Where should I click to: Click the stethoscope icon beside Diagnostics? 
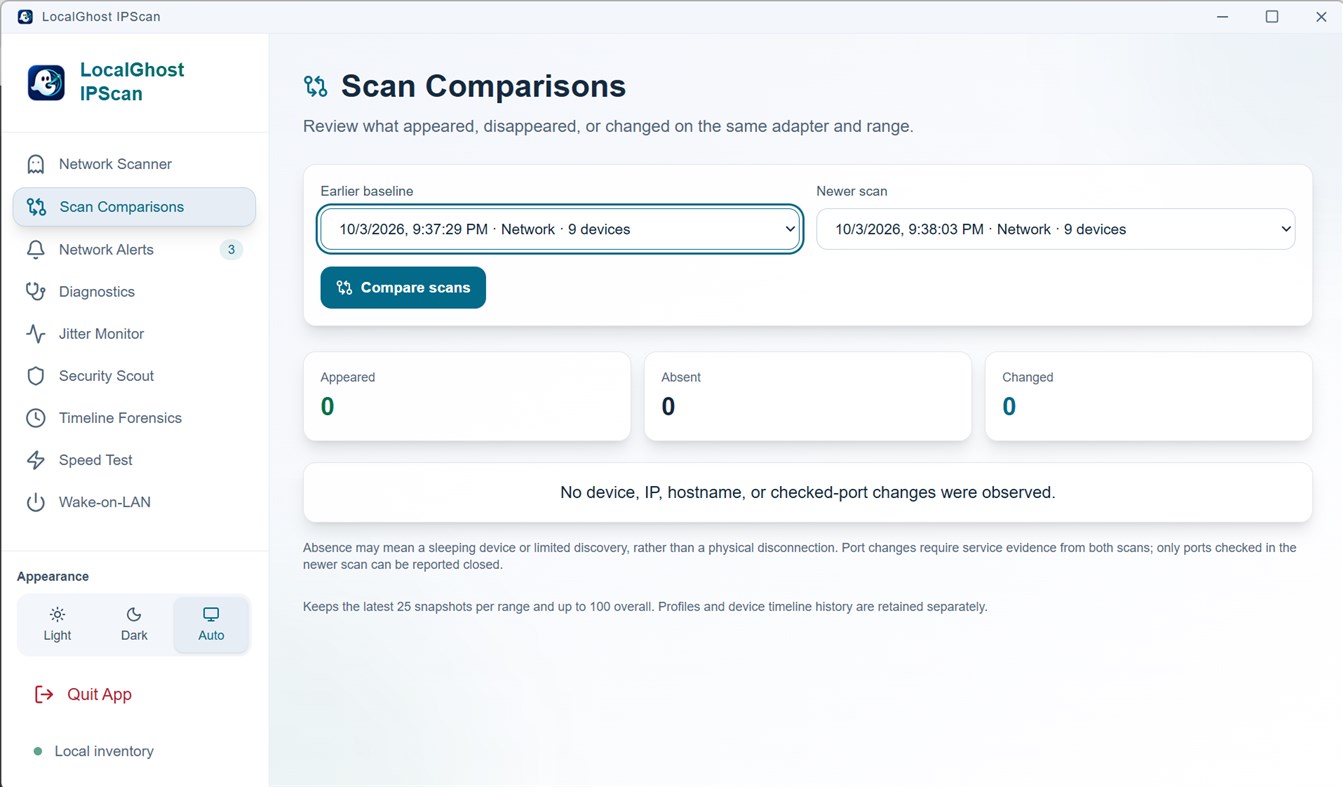tap(36, 292)
